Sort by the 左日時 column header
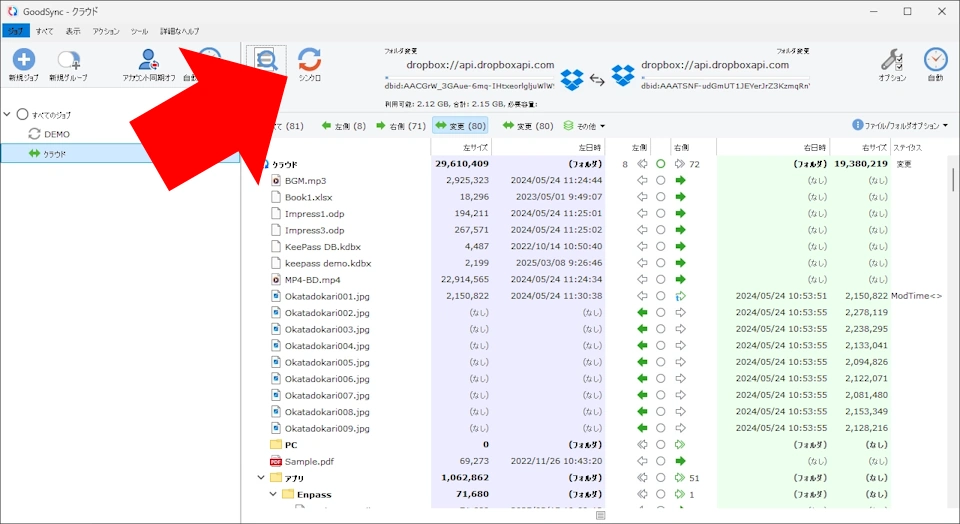 [548, 147]
